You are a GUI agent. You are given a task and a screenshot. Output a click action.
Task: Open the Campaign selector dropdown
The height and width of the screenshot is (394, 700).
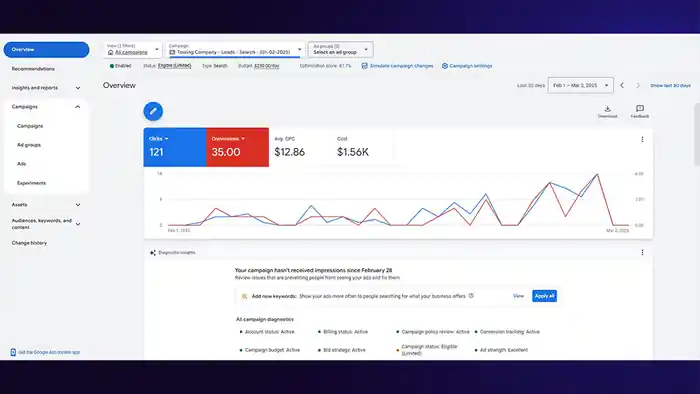click(x=235, y=50)
